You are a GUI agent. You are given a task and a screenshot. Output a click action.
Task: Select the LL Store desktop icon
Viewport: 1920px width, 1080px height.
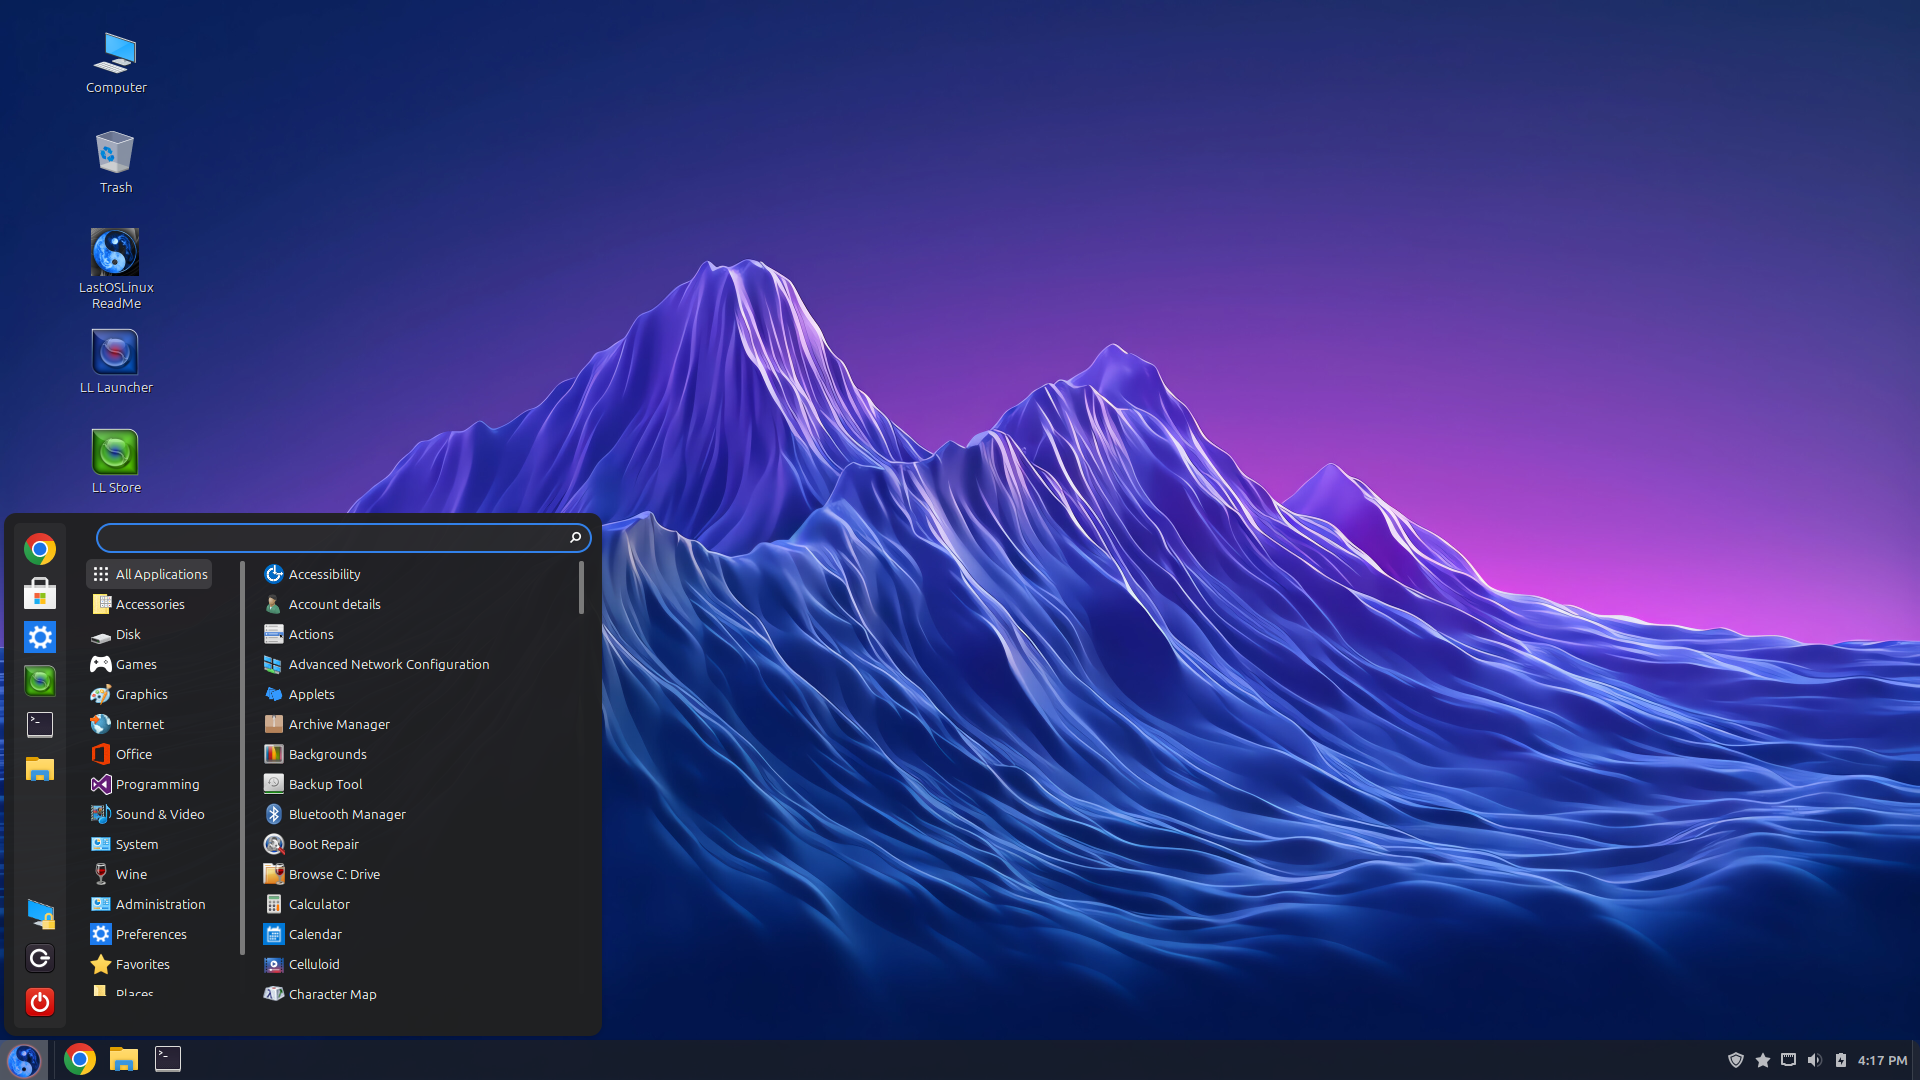pyautogui.click(x=116, y=462)
